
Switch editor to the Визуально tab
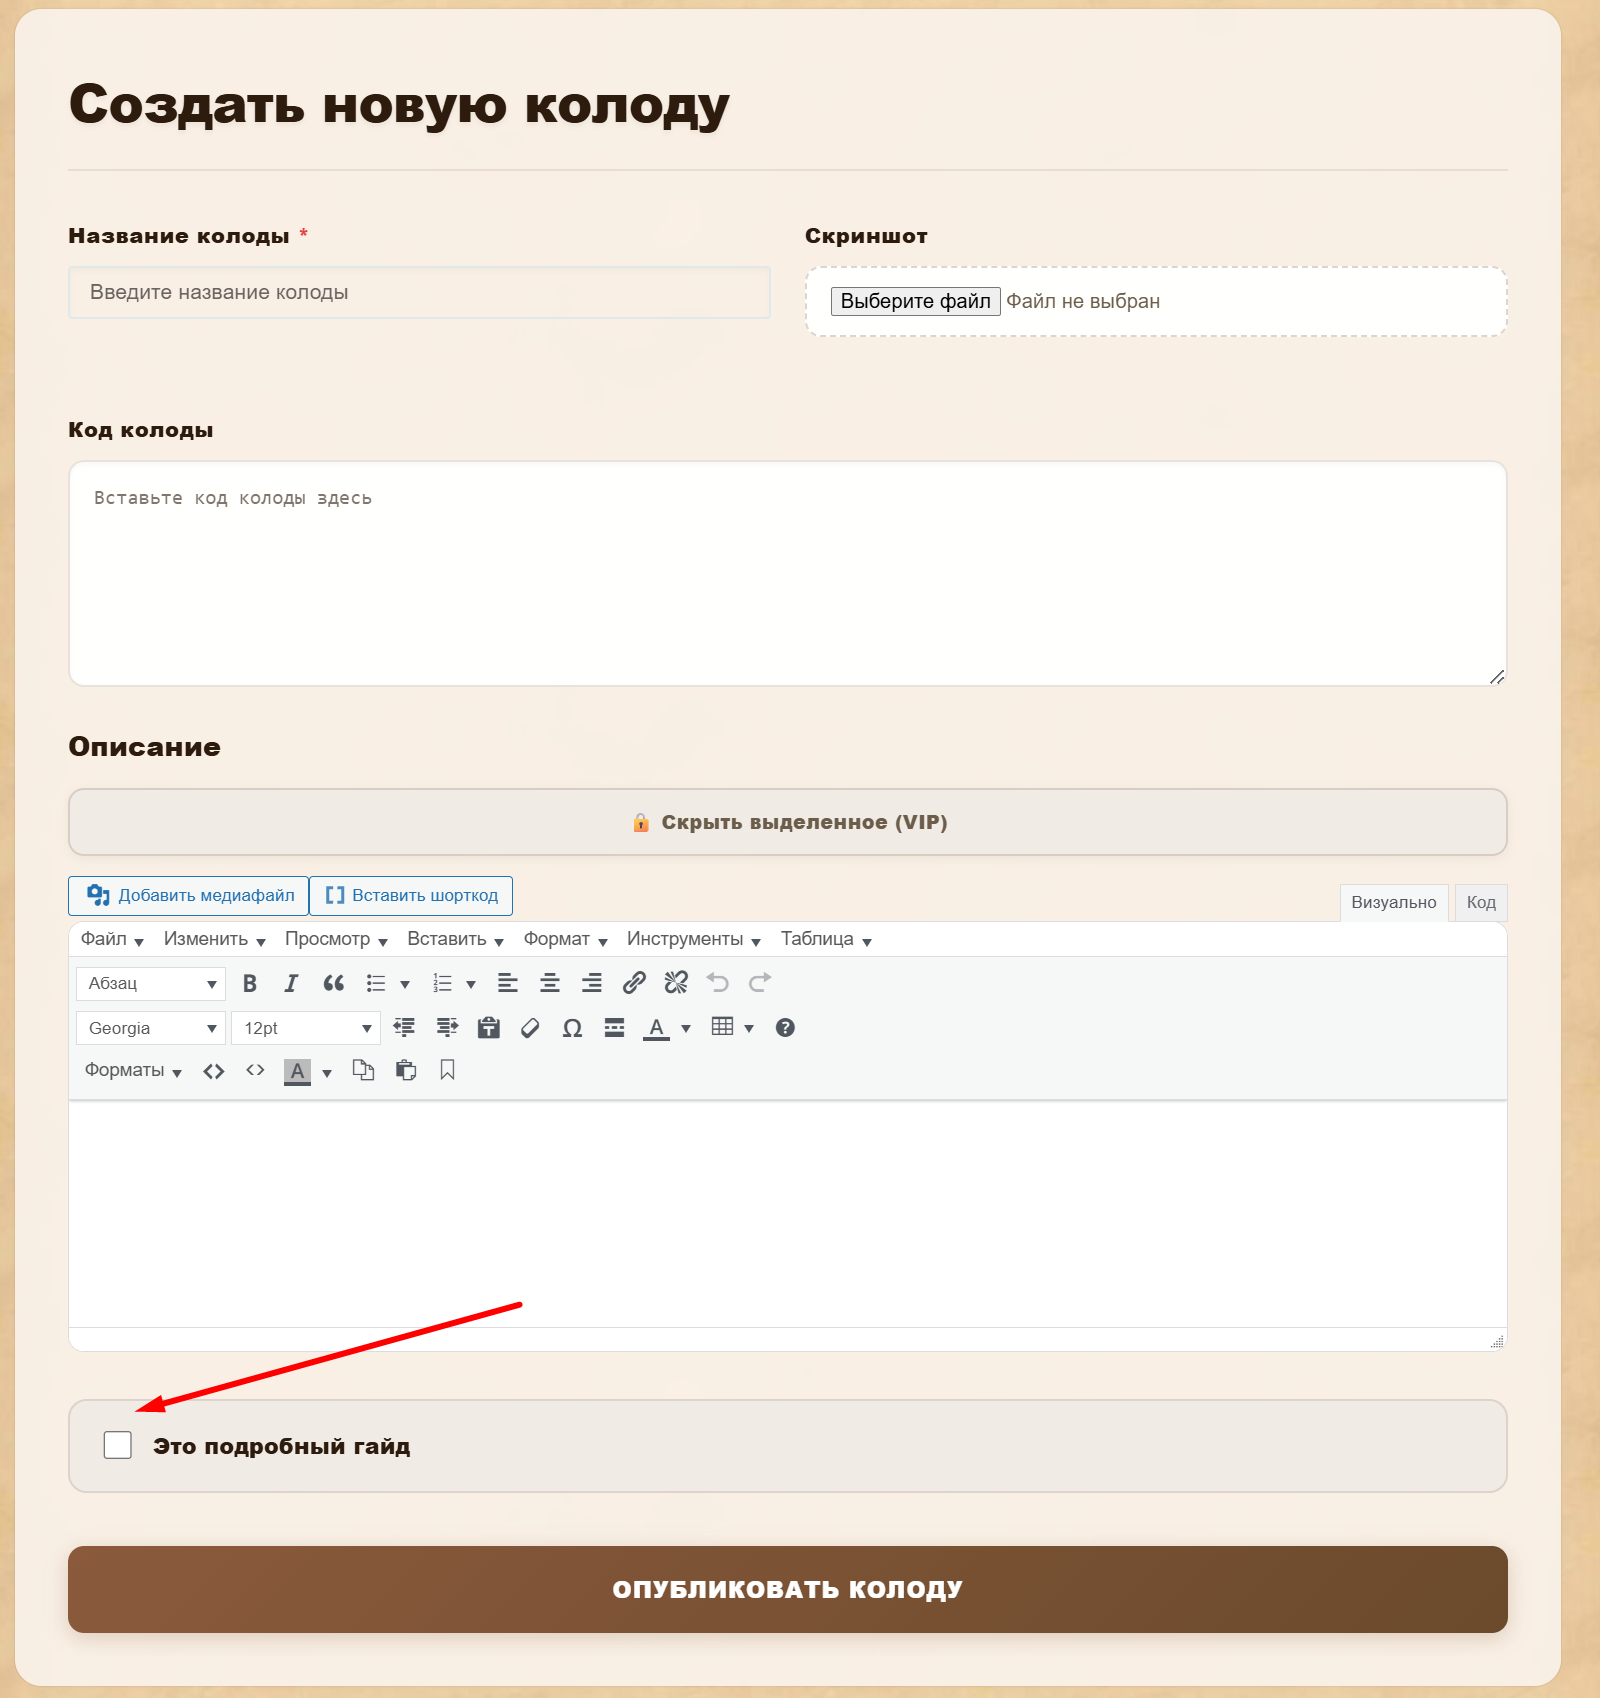click(1393, 903)
